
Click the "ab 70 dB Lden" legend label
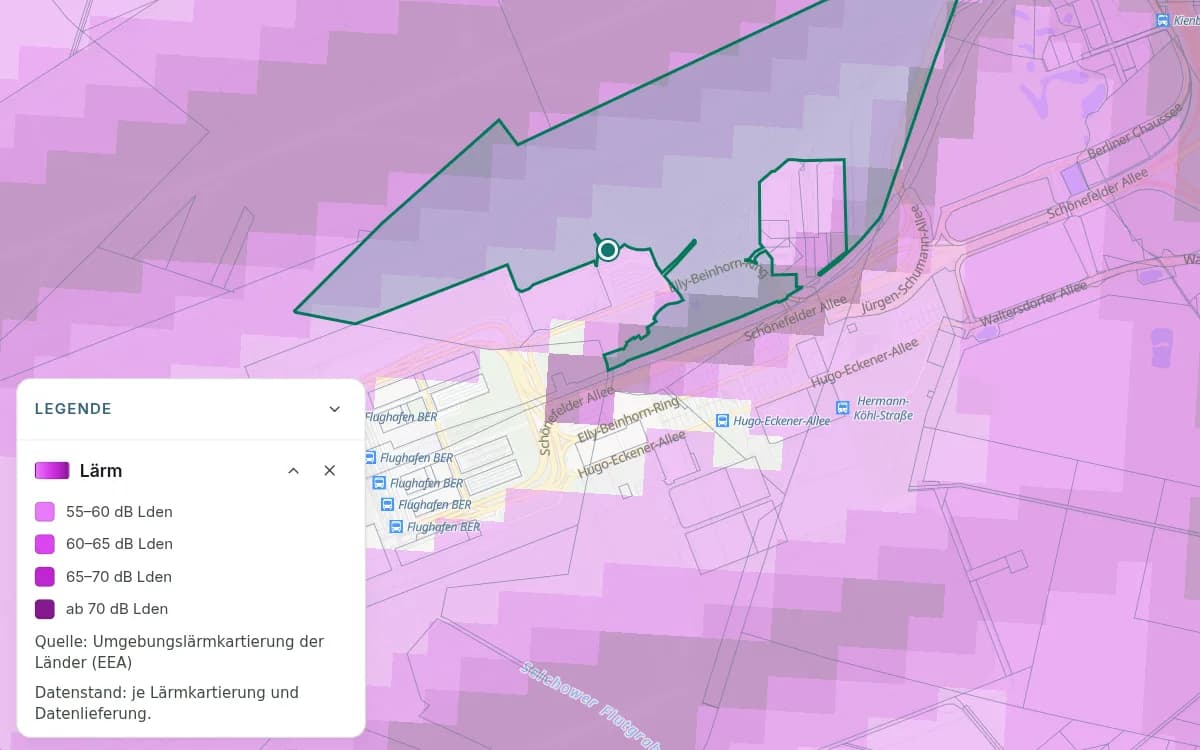(117, 609)
